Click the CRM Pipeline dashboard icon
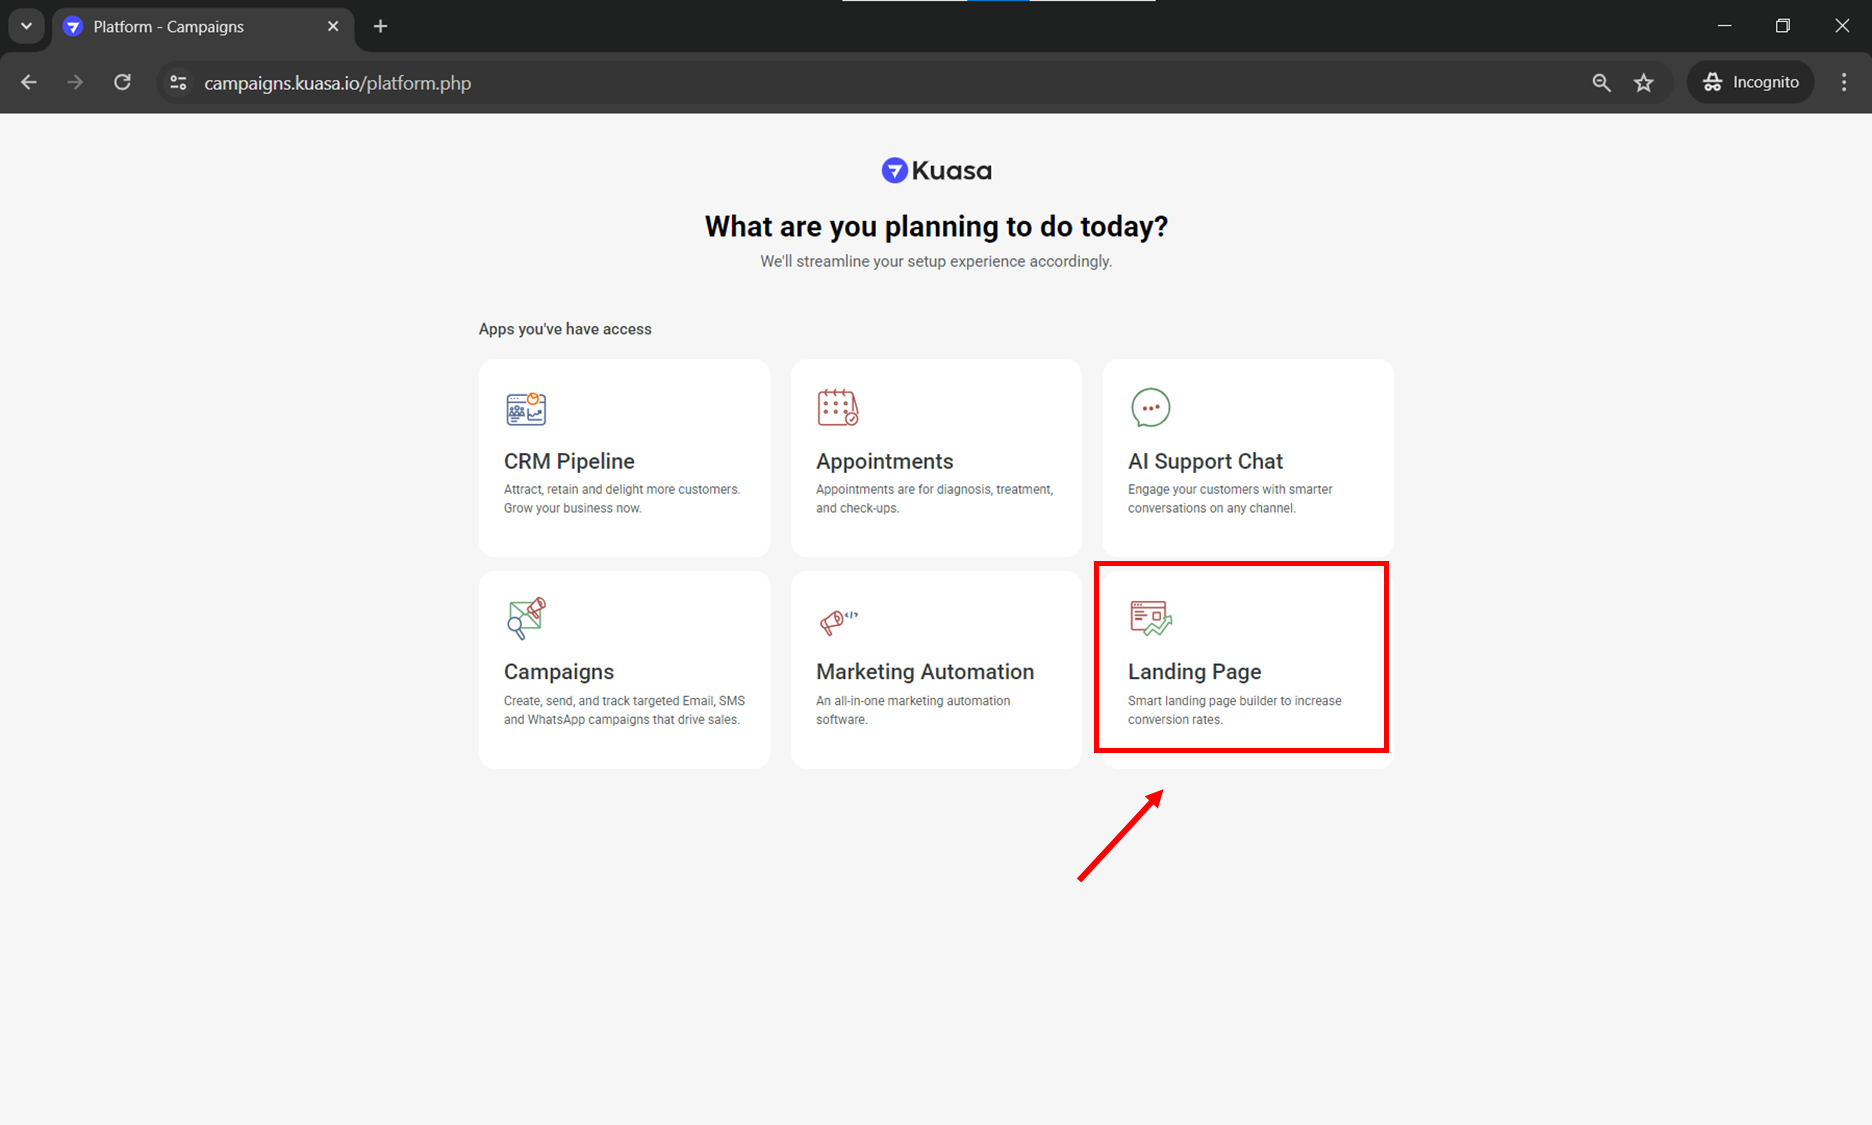This screenshot has width=1872, height=1125. (525, 409)
